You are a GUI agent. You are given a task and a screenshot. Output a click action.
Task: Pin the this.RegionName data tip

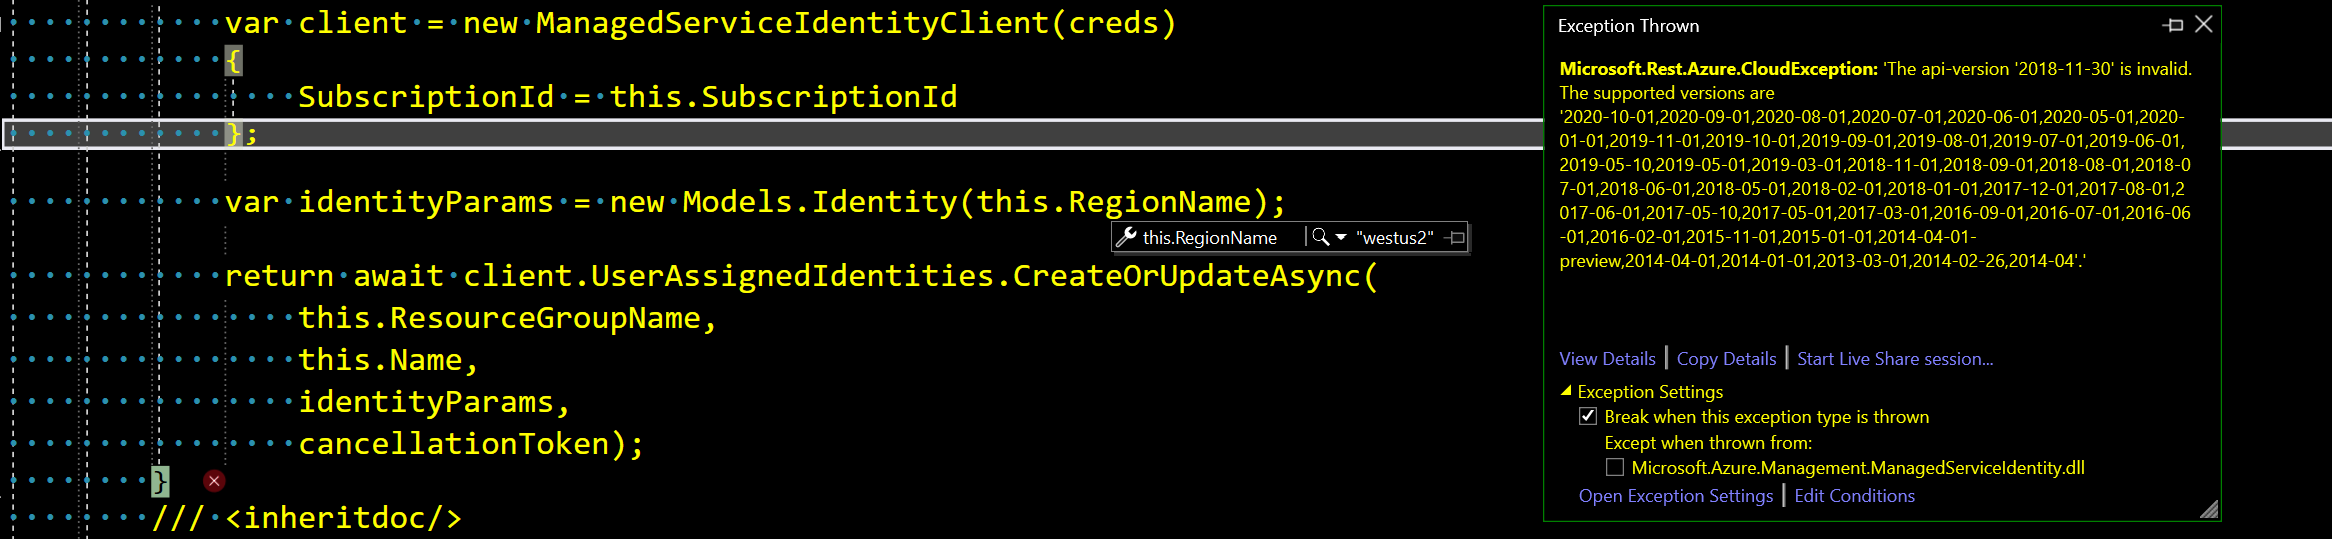(1456, 237)
